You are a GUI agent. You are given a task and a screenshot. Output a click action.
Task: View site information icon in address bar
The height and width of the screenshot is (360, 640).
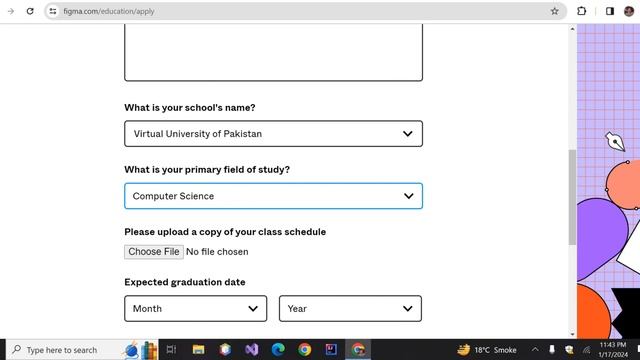[x=53, y=11]
